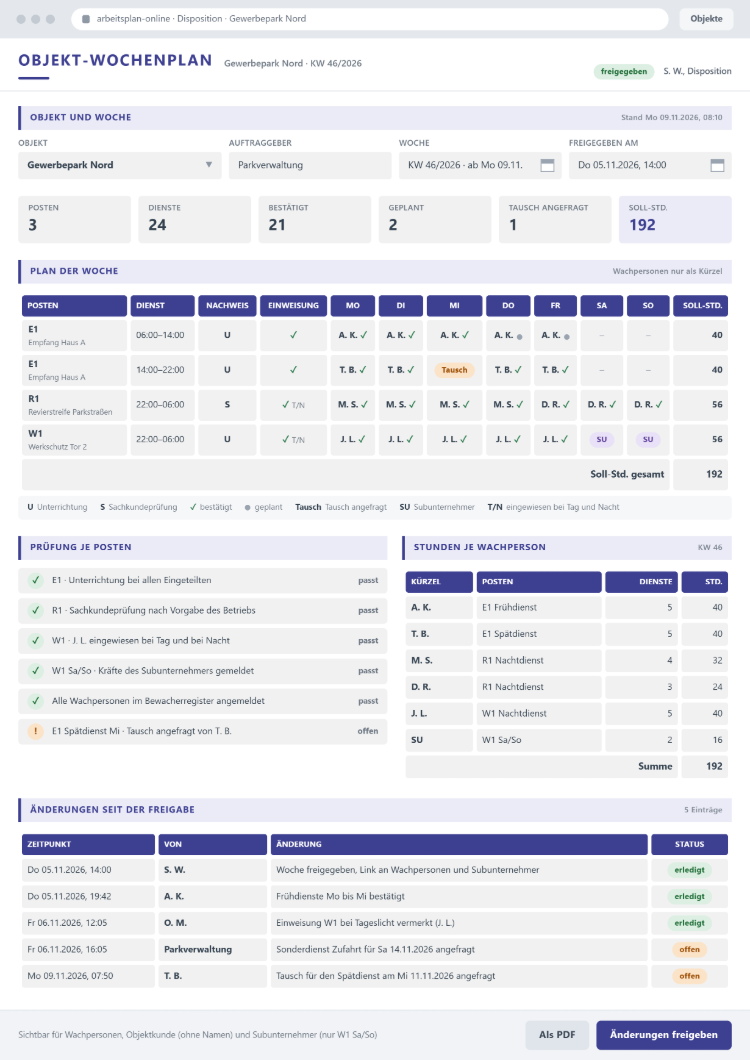This screenshot has height=1060, width=750.
Task: Open the Freigegeben am date picker field
Action: [x=650, y=165]
